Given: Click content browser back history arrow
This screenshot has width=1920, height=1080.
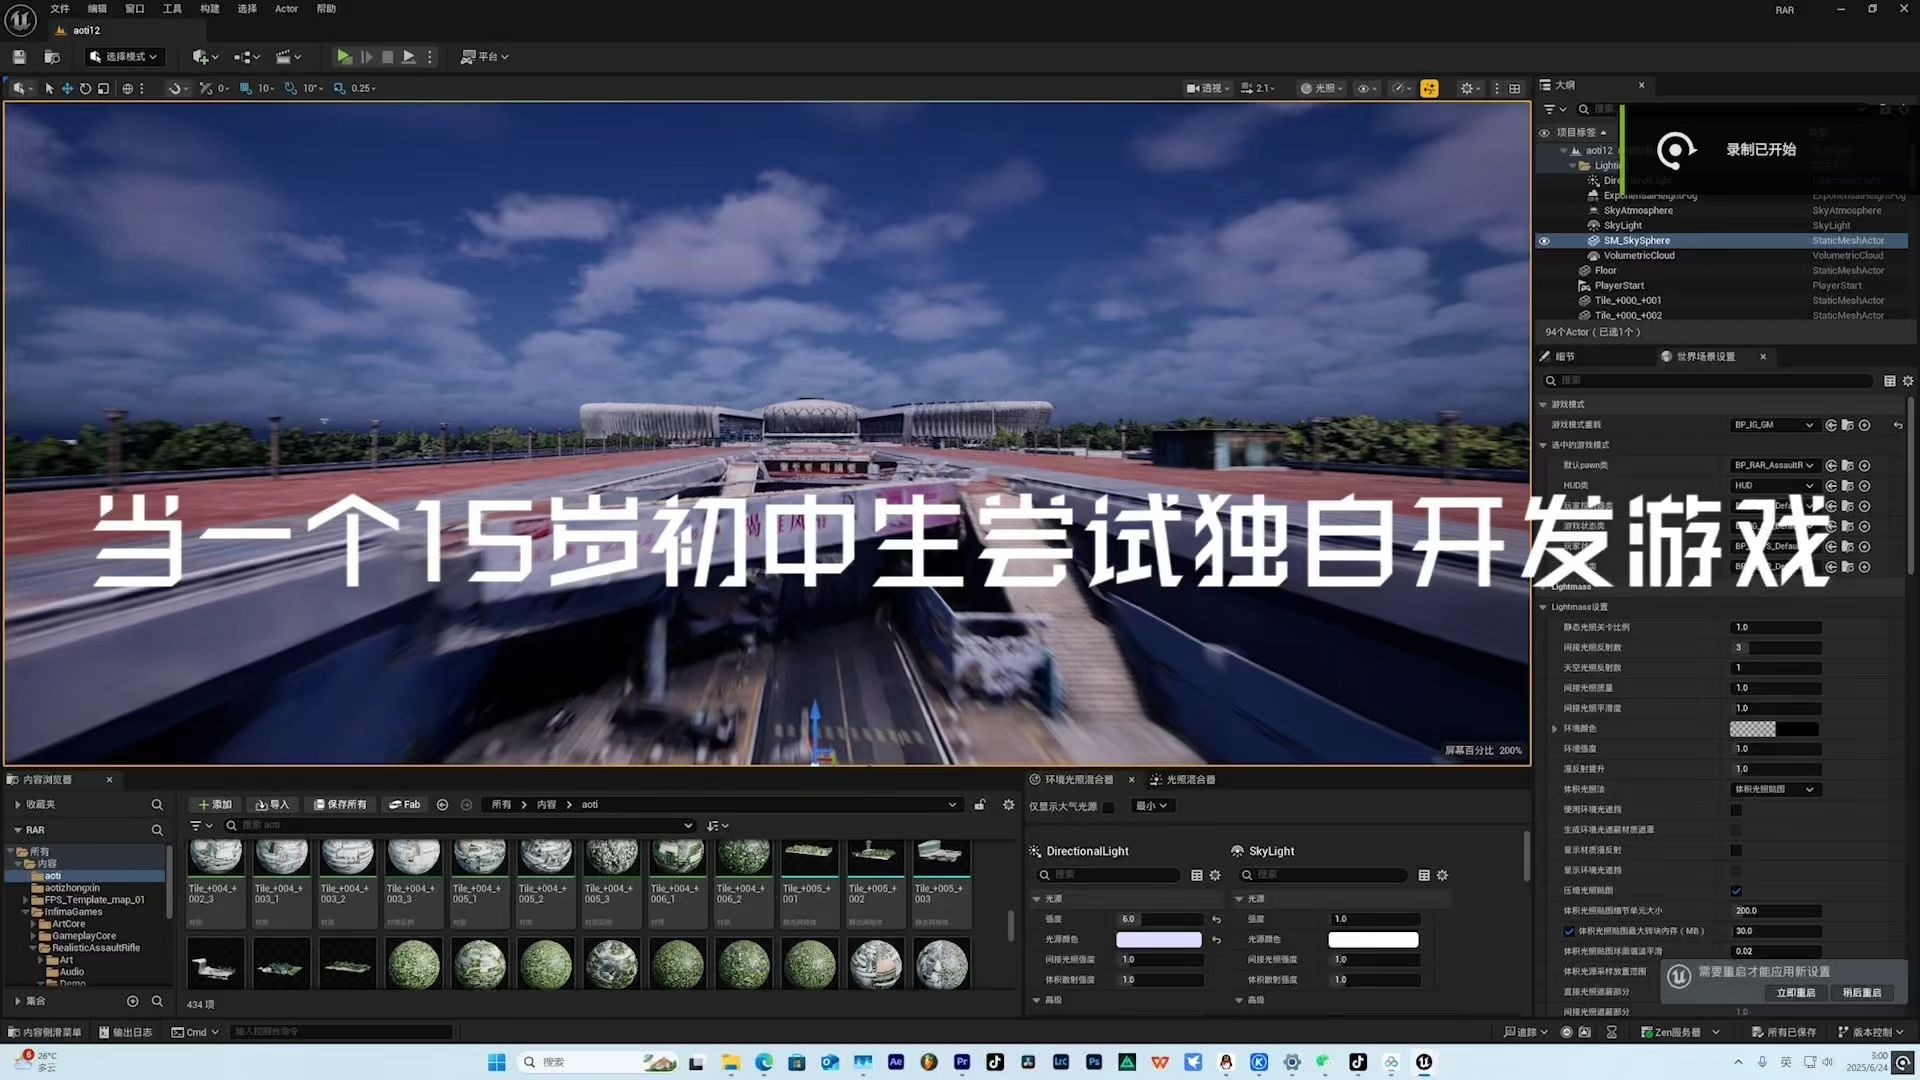Looking at the screenshot, I should point(442,805).
